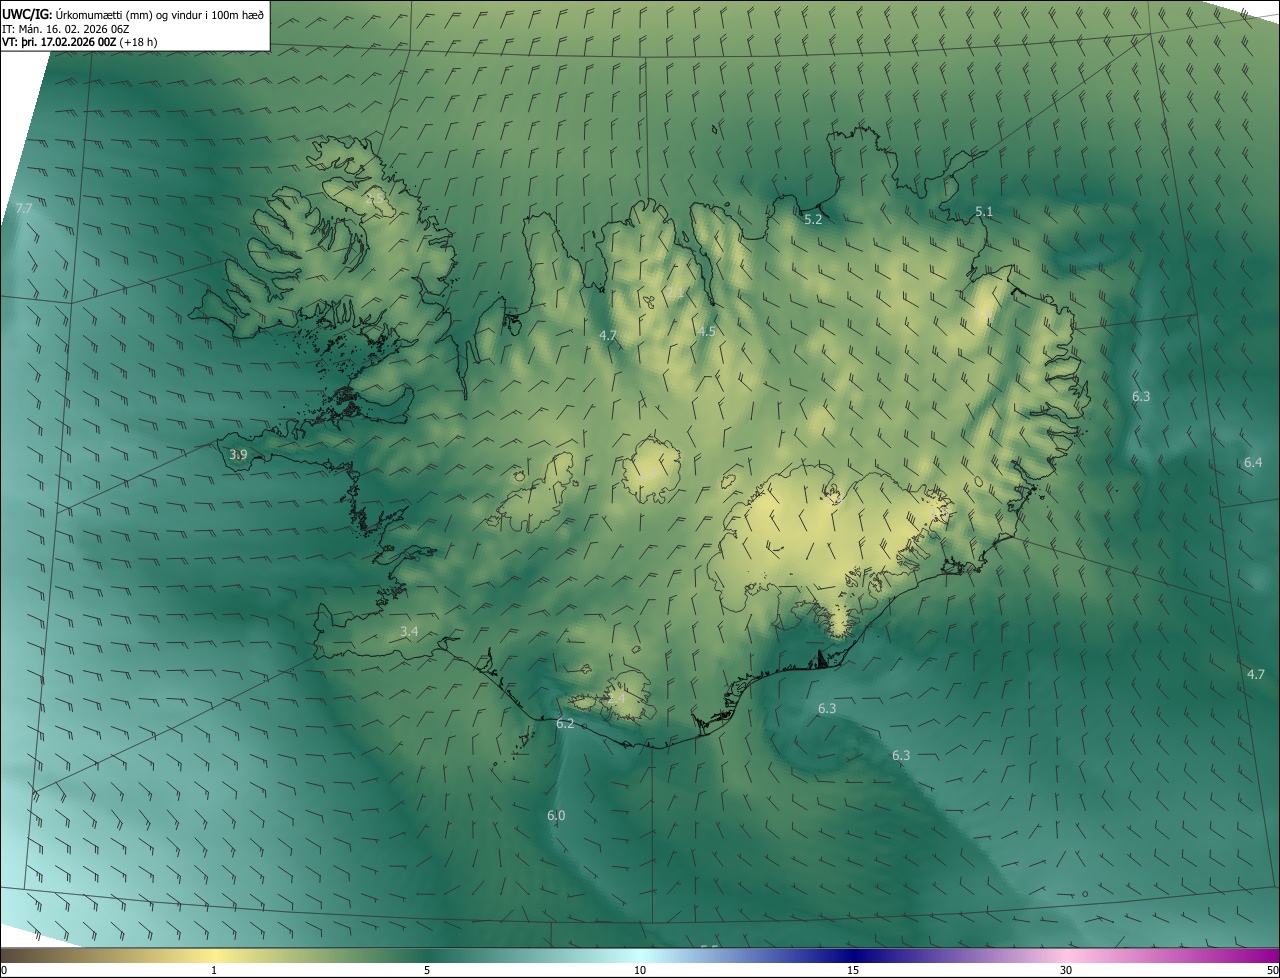
Task: Click the 4.5 value label
Action: 706,331
